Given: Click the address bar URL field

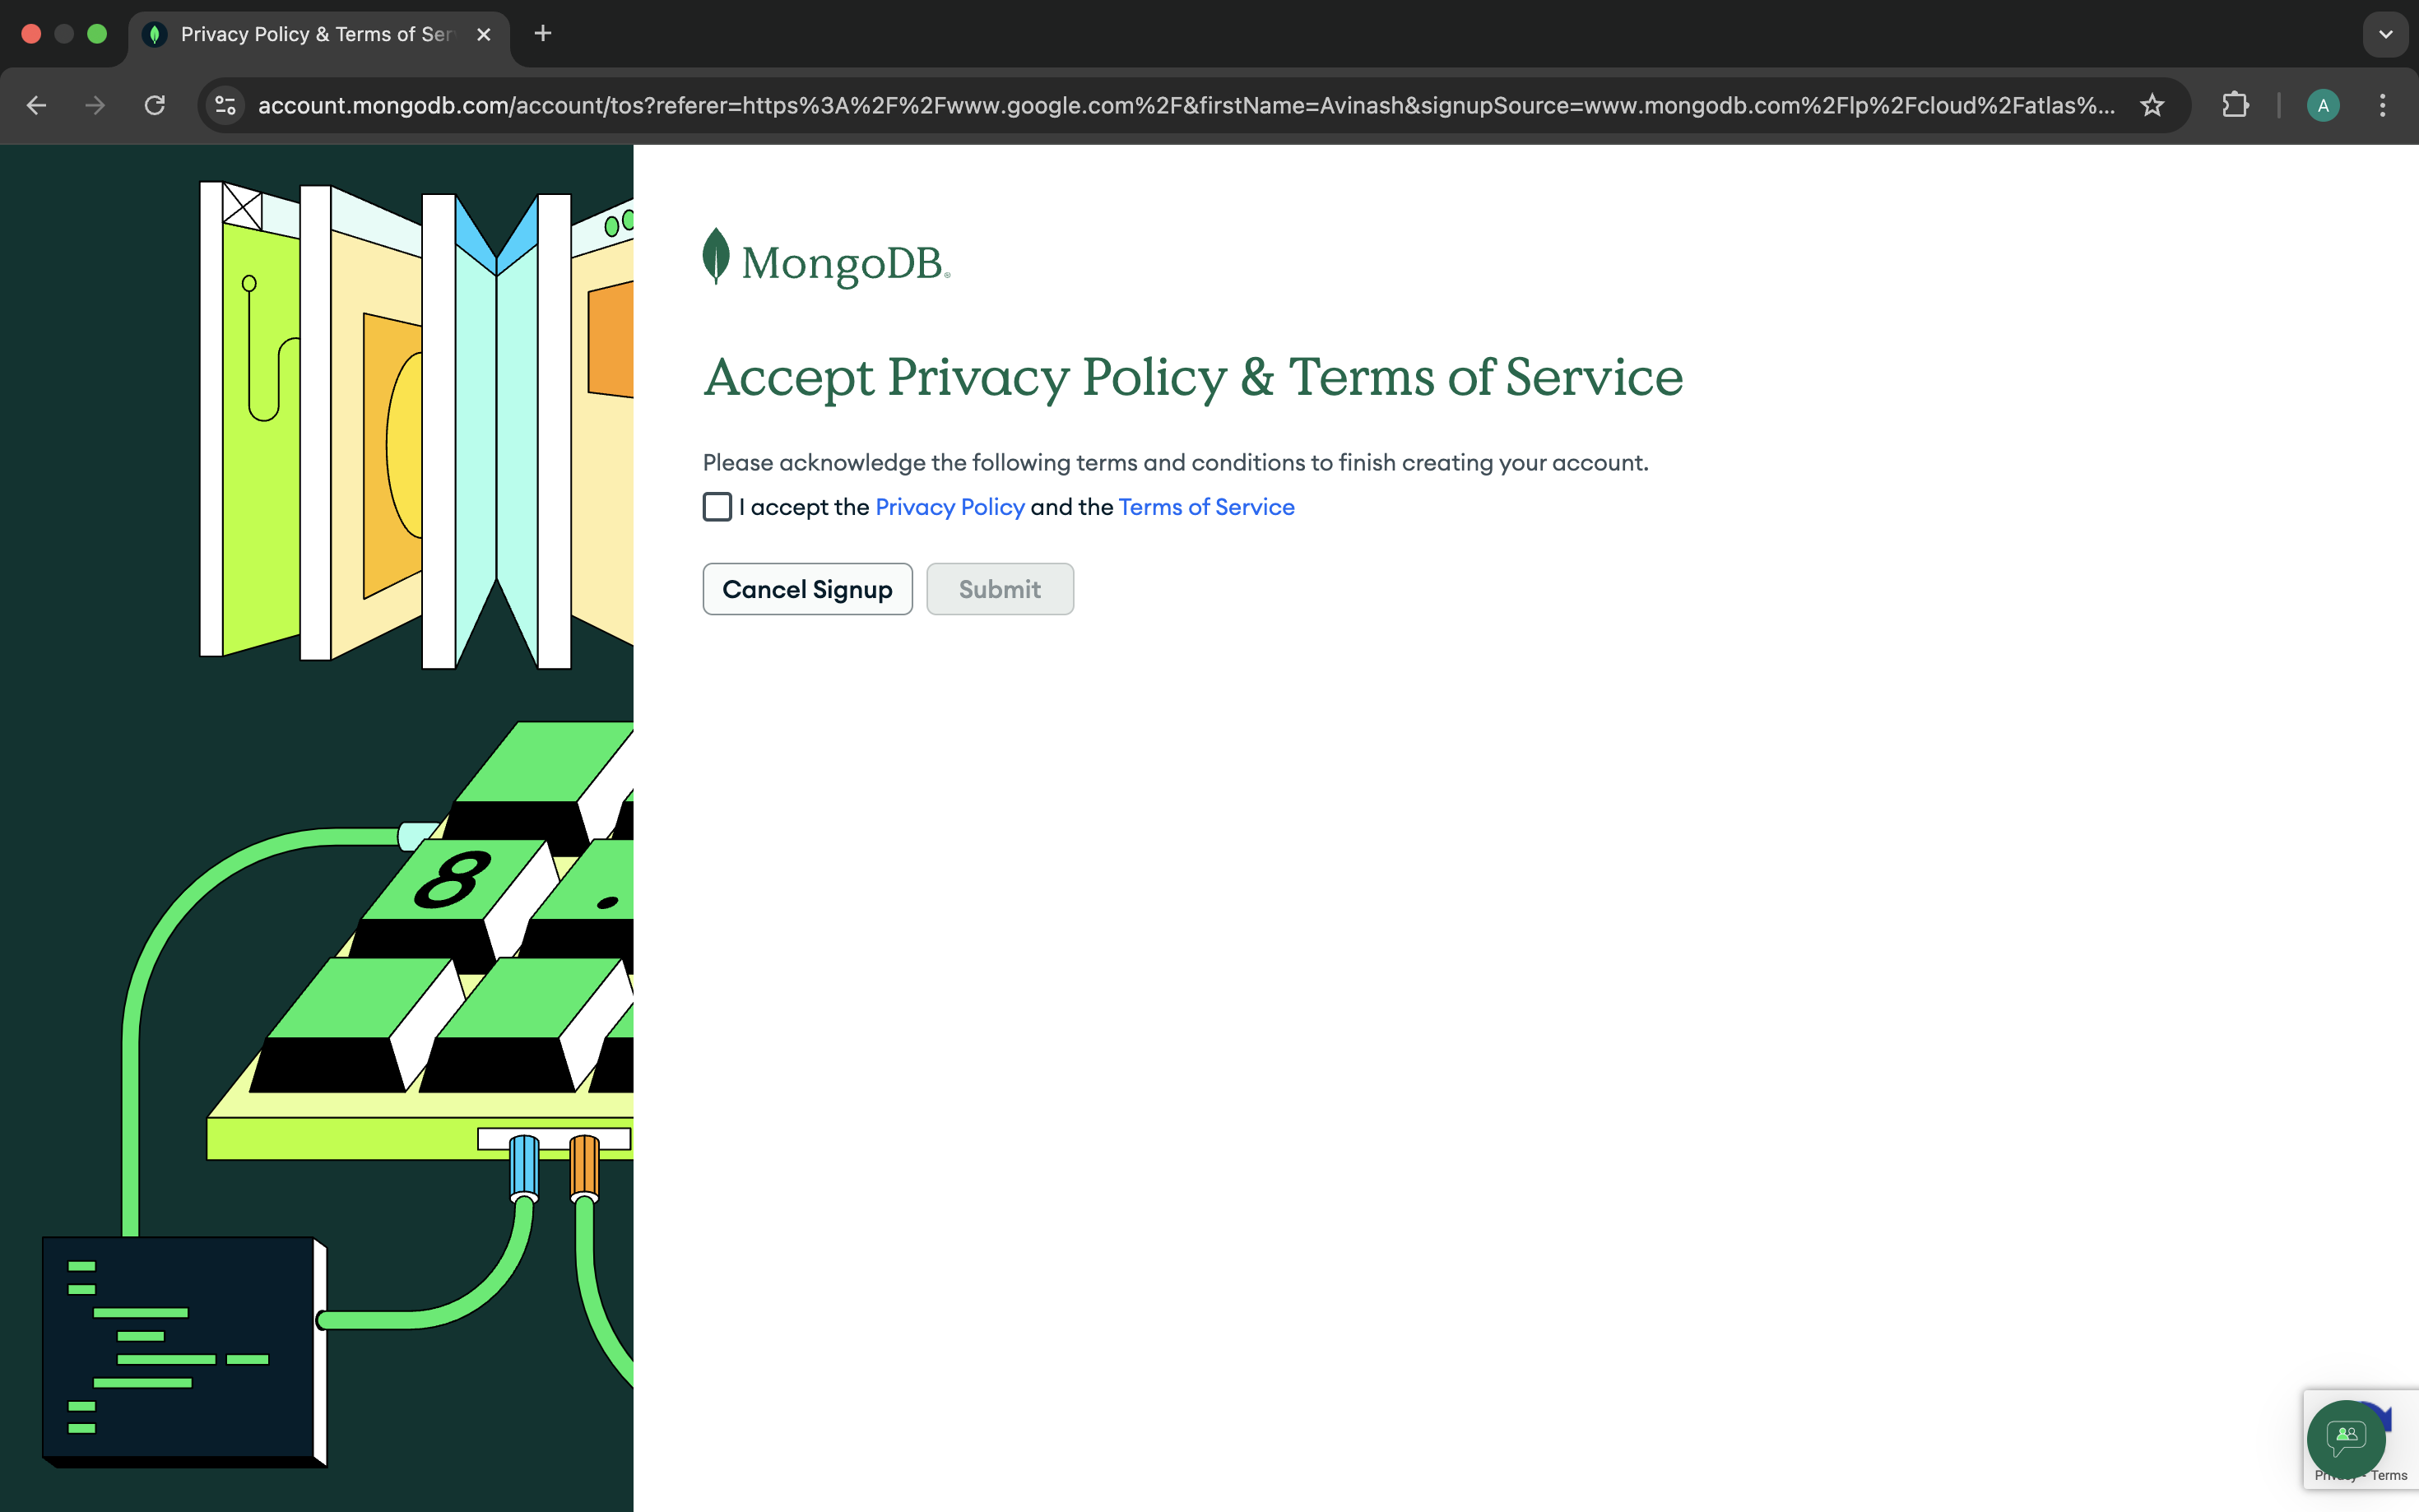Looking at the screenshot, I should point(1185,105).
